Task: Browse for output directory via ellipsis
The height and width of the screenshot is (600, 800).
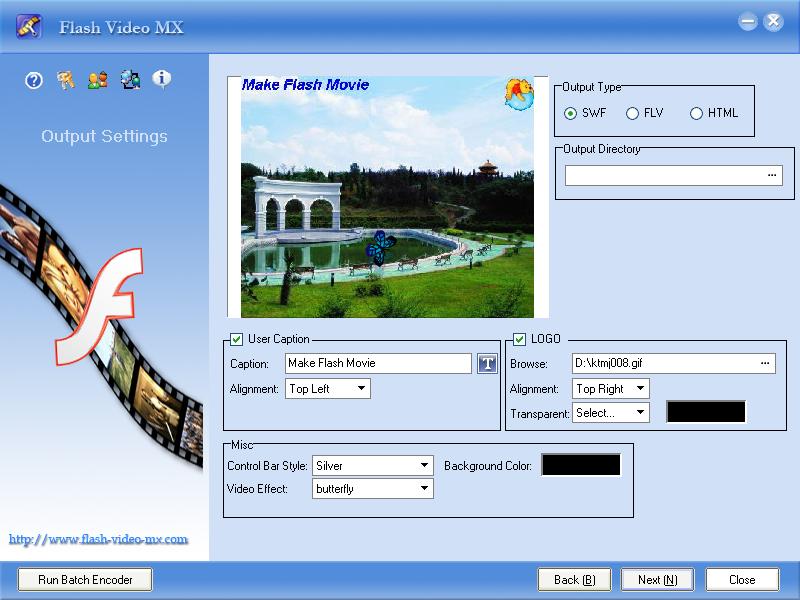Action: click(772, 175)
